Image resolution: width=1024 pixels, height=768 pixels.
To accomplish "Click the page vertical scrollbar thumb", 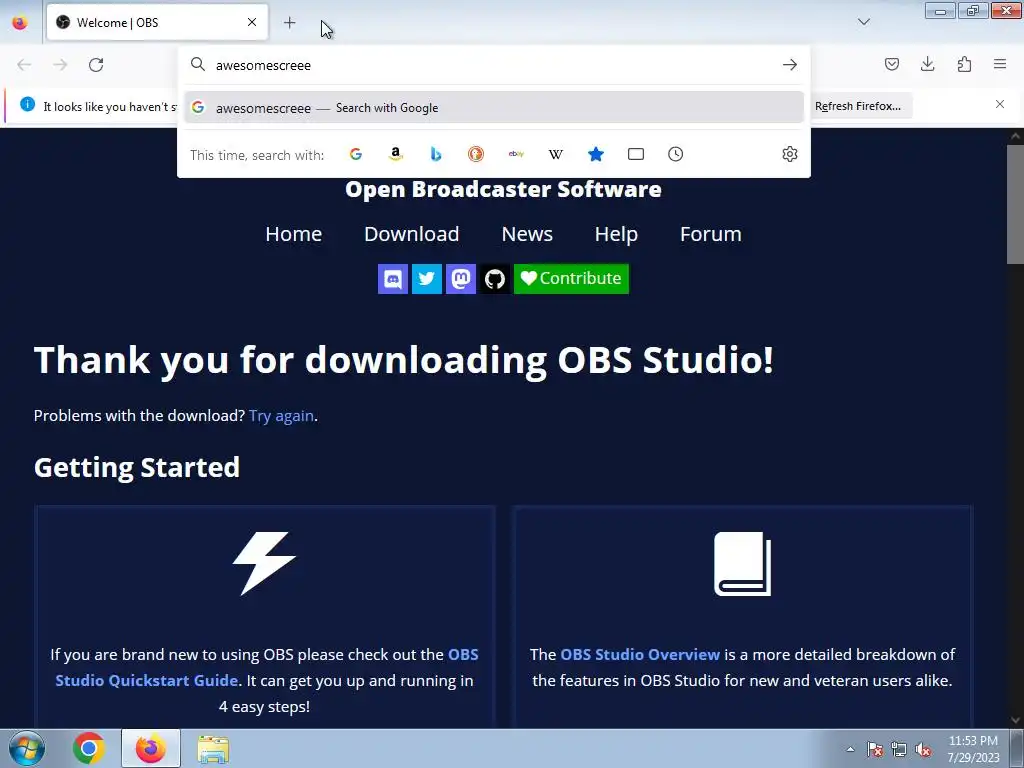I will point(1016,204).
